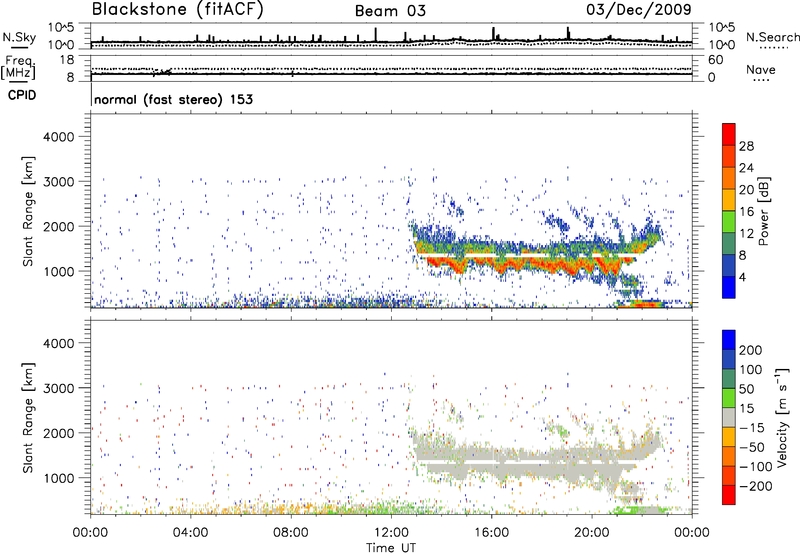This screenshot has height=554, width=800.
Task: Click the '16:00' time tick label
Action: [491, 533]
